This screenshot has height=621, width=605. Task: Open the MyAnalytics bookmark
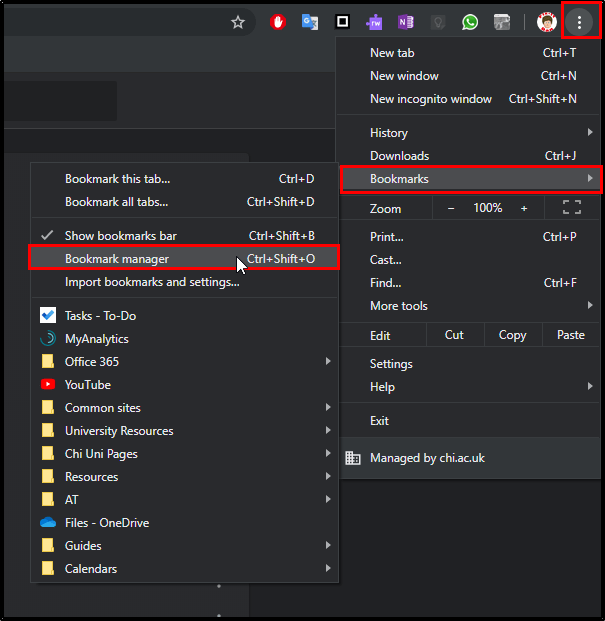[x=185, y=339]
